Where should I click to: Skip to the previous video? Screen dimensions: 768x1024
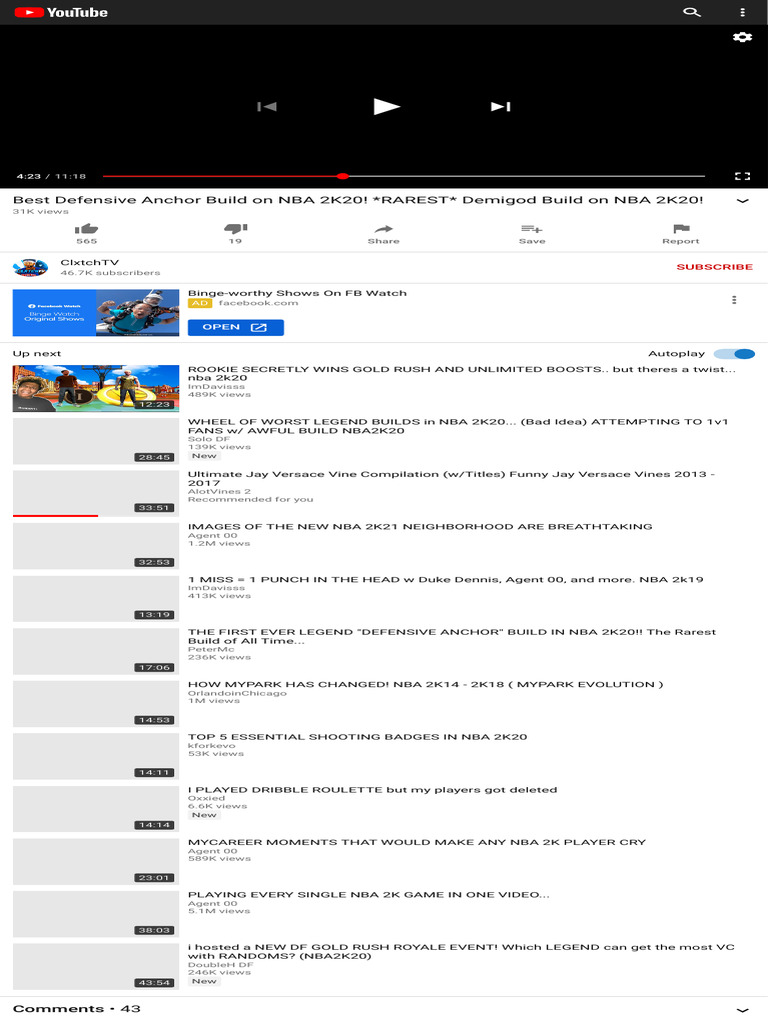267,106
